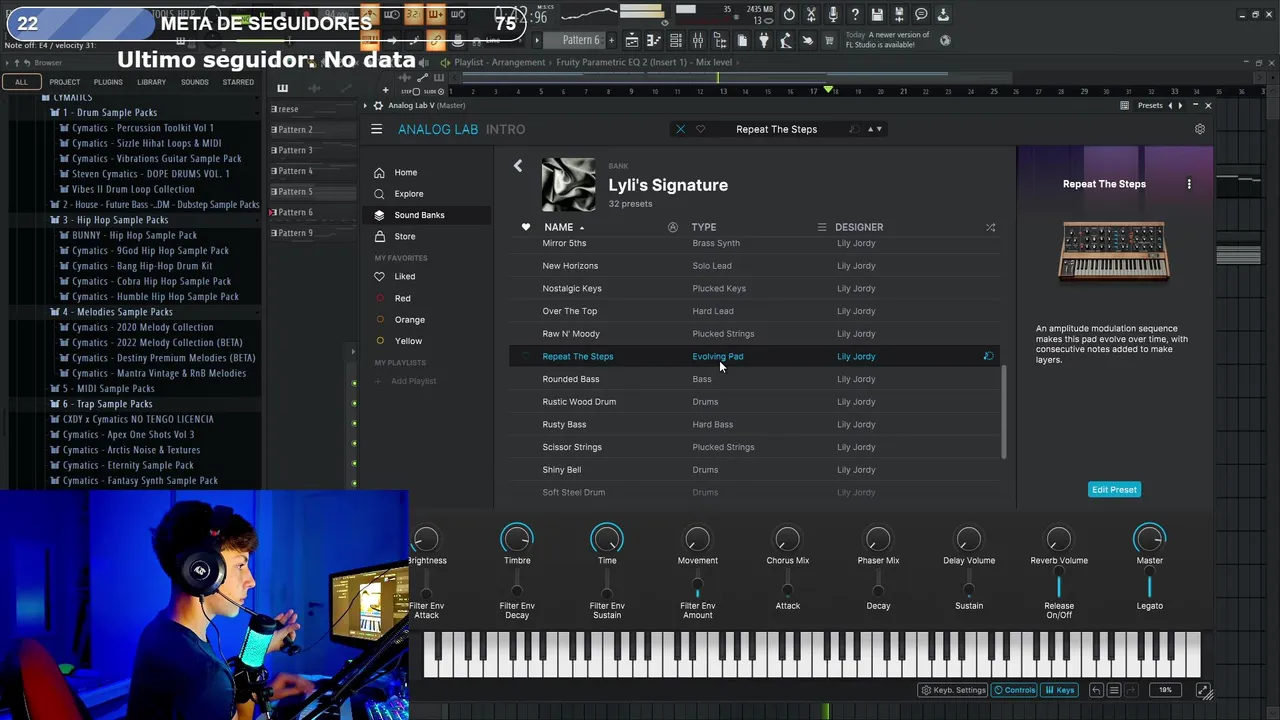Screen dimensions: 1280x720
Task: Click the Timbre knob
Action: 517,539
